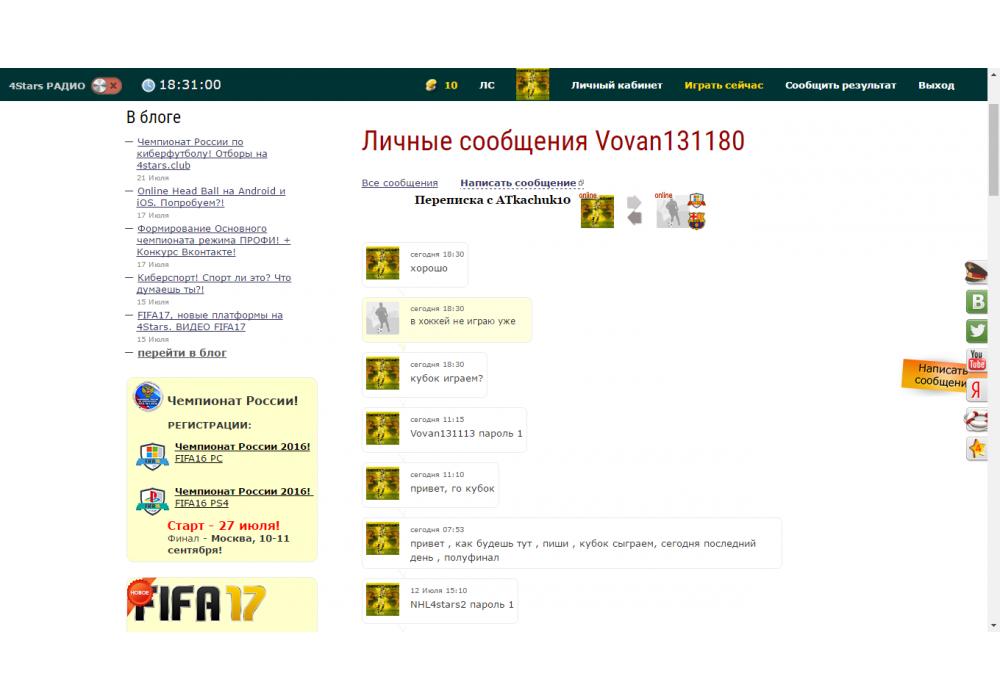Click the message text в хоккей не играю уже
This screenshot has width=1000, height=700.
click(462, 321)
